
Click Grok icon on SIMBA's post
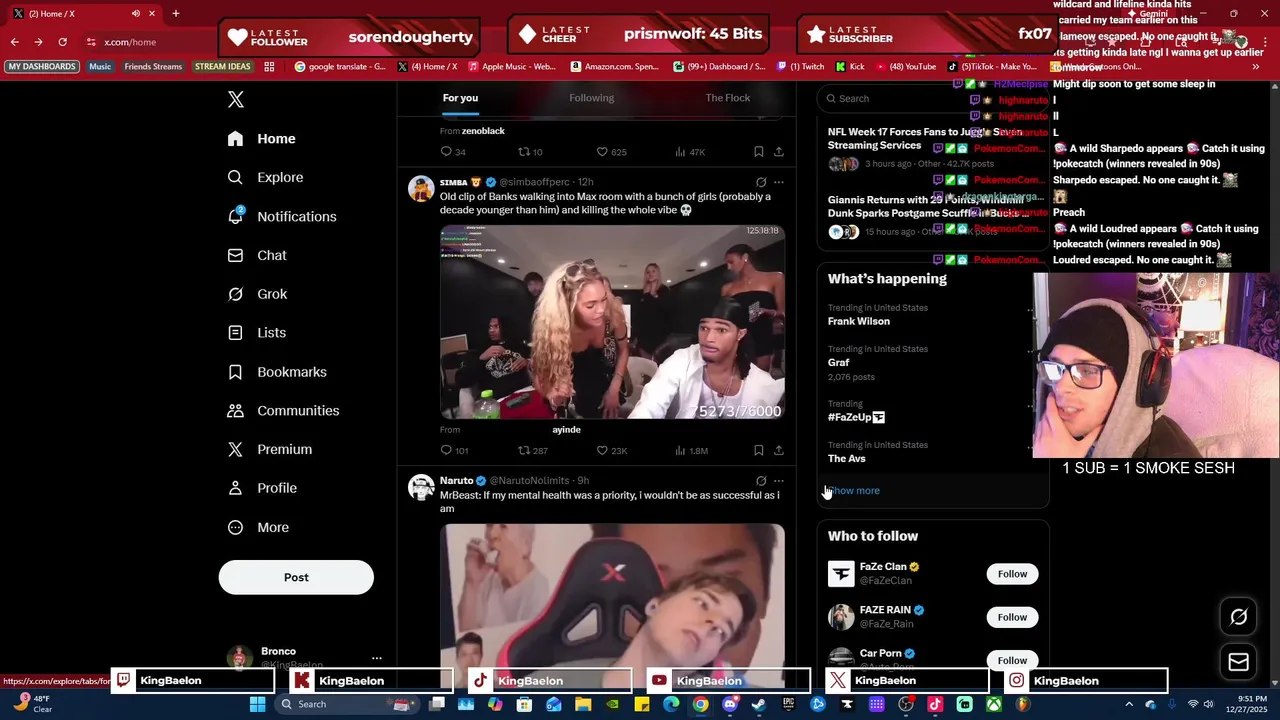coord(761,182)
